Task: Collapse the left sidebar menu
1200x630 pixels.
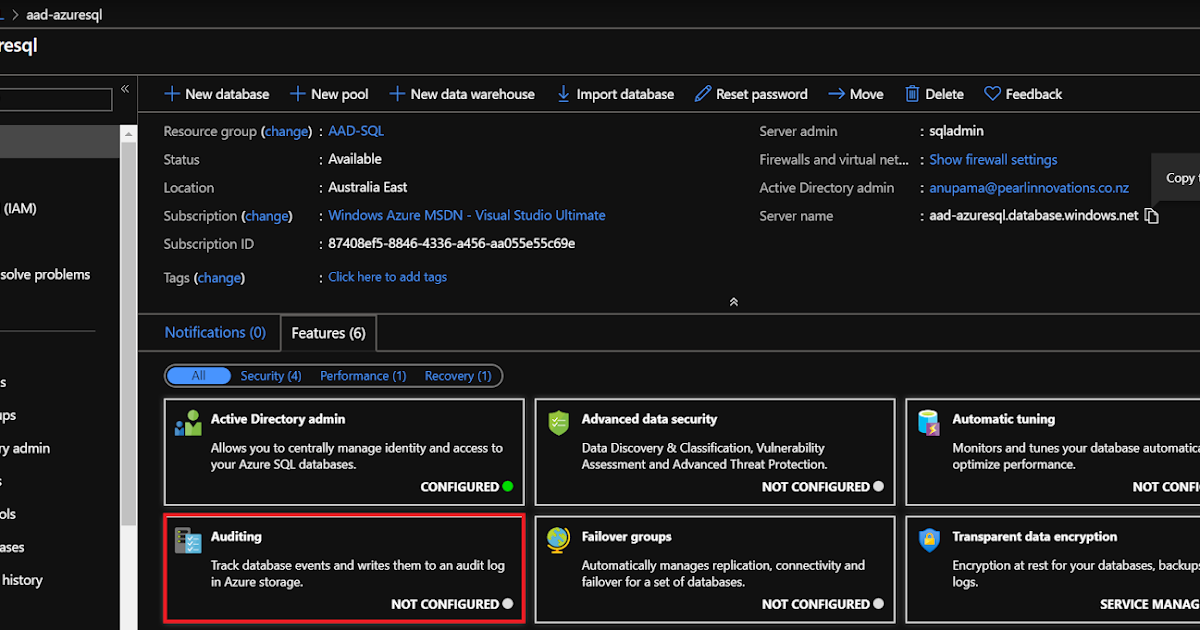Action: (x=125, y=89)
